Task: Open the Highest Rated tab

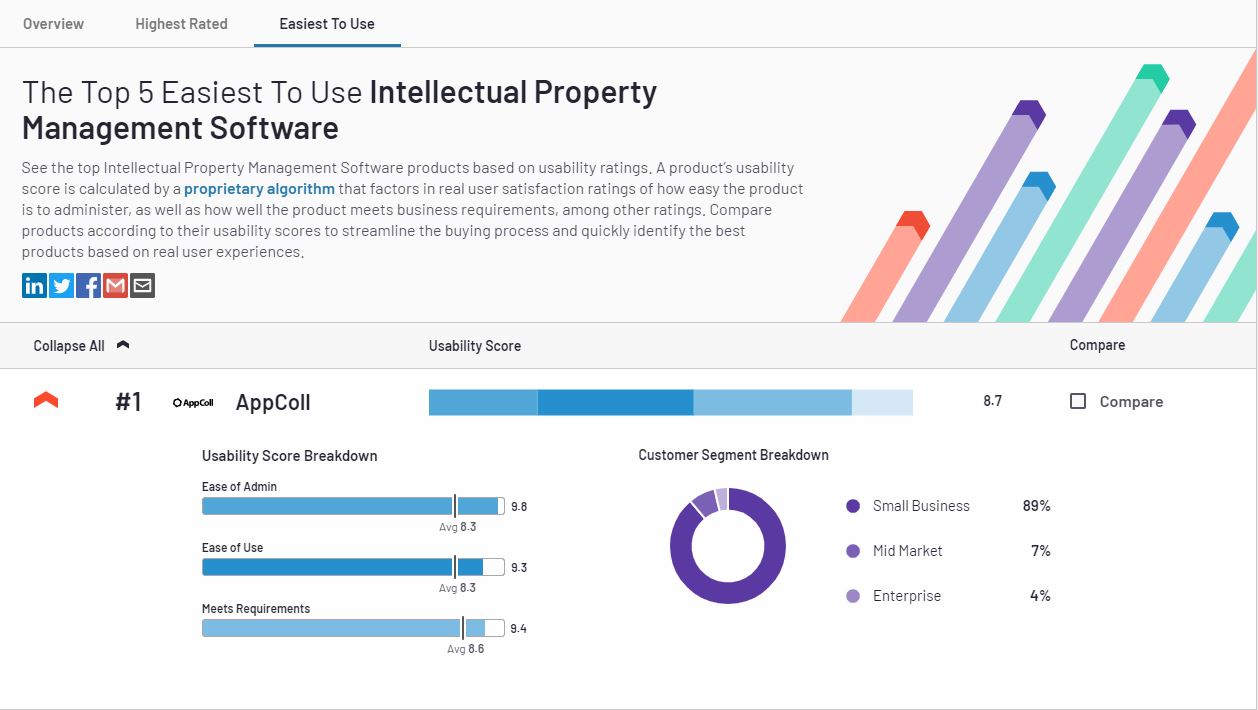Action: click(x=181, y=24)
